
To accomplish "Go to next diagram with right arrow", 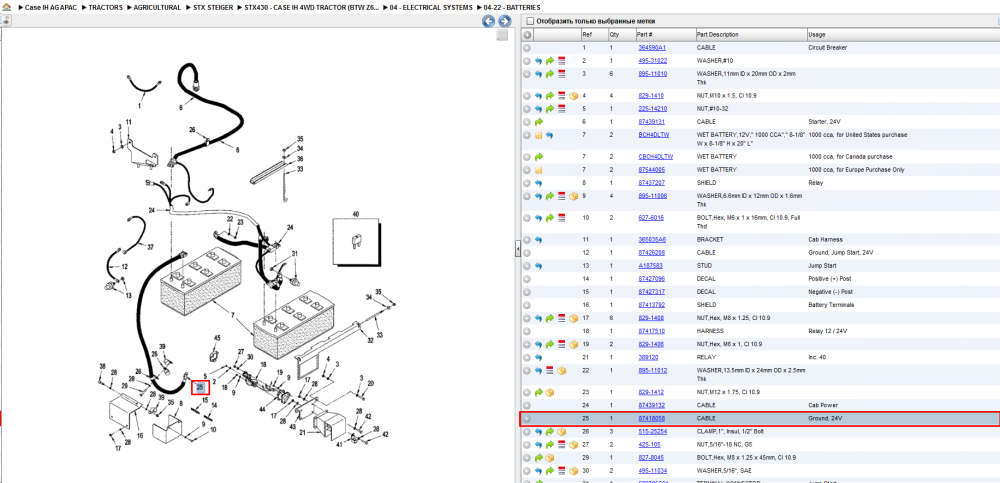I will click(504, 22).
